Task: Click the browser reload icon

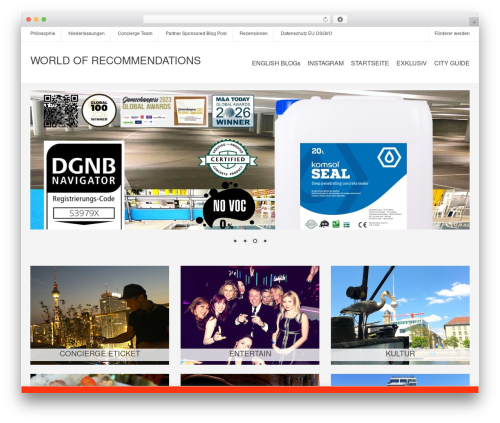Action: (325, 20)
